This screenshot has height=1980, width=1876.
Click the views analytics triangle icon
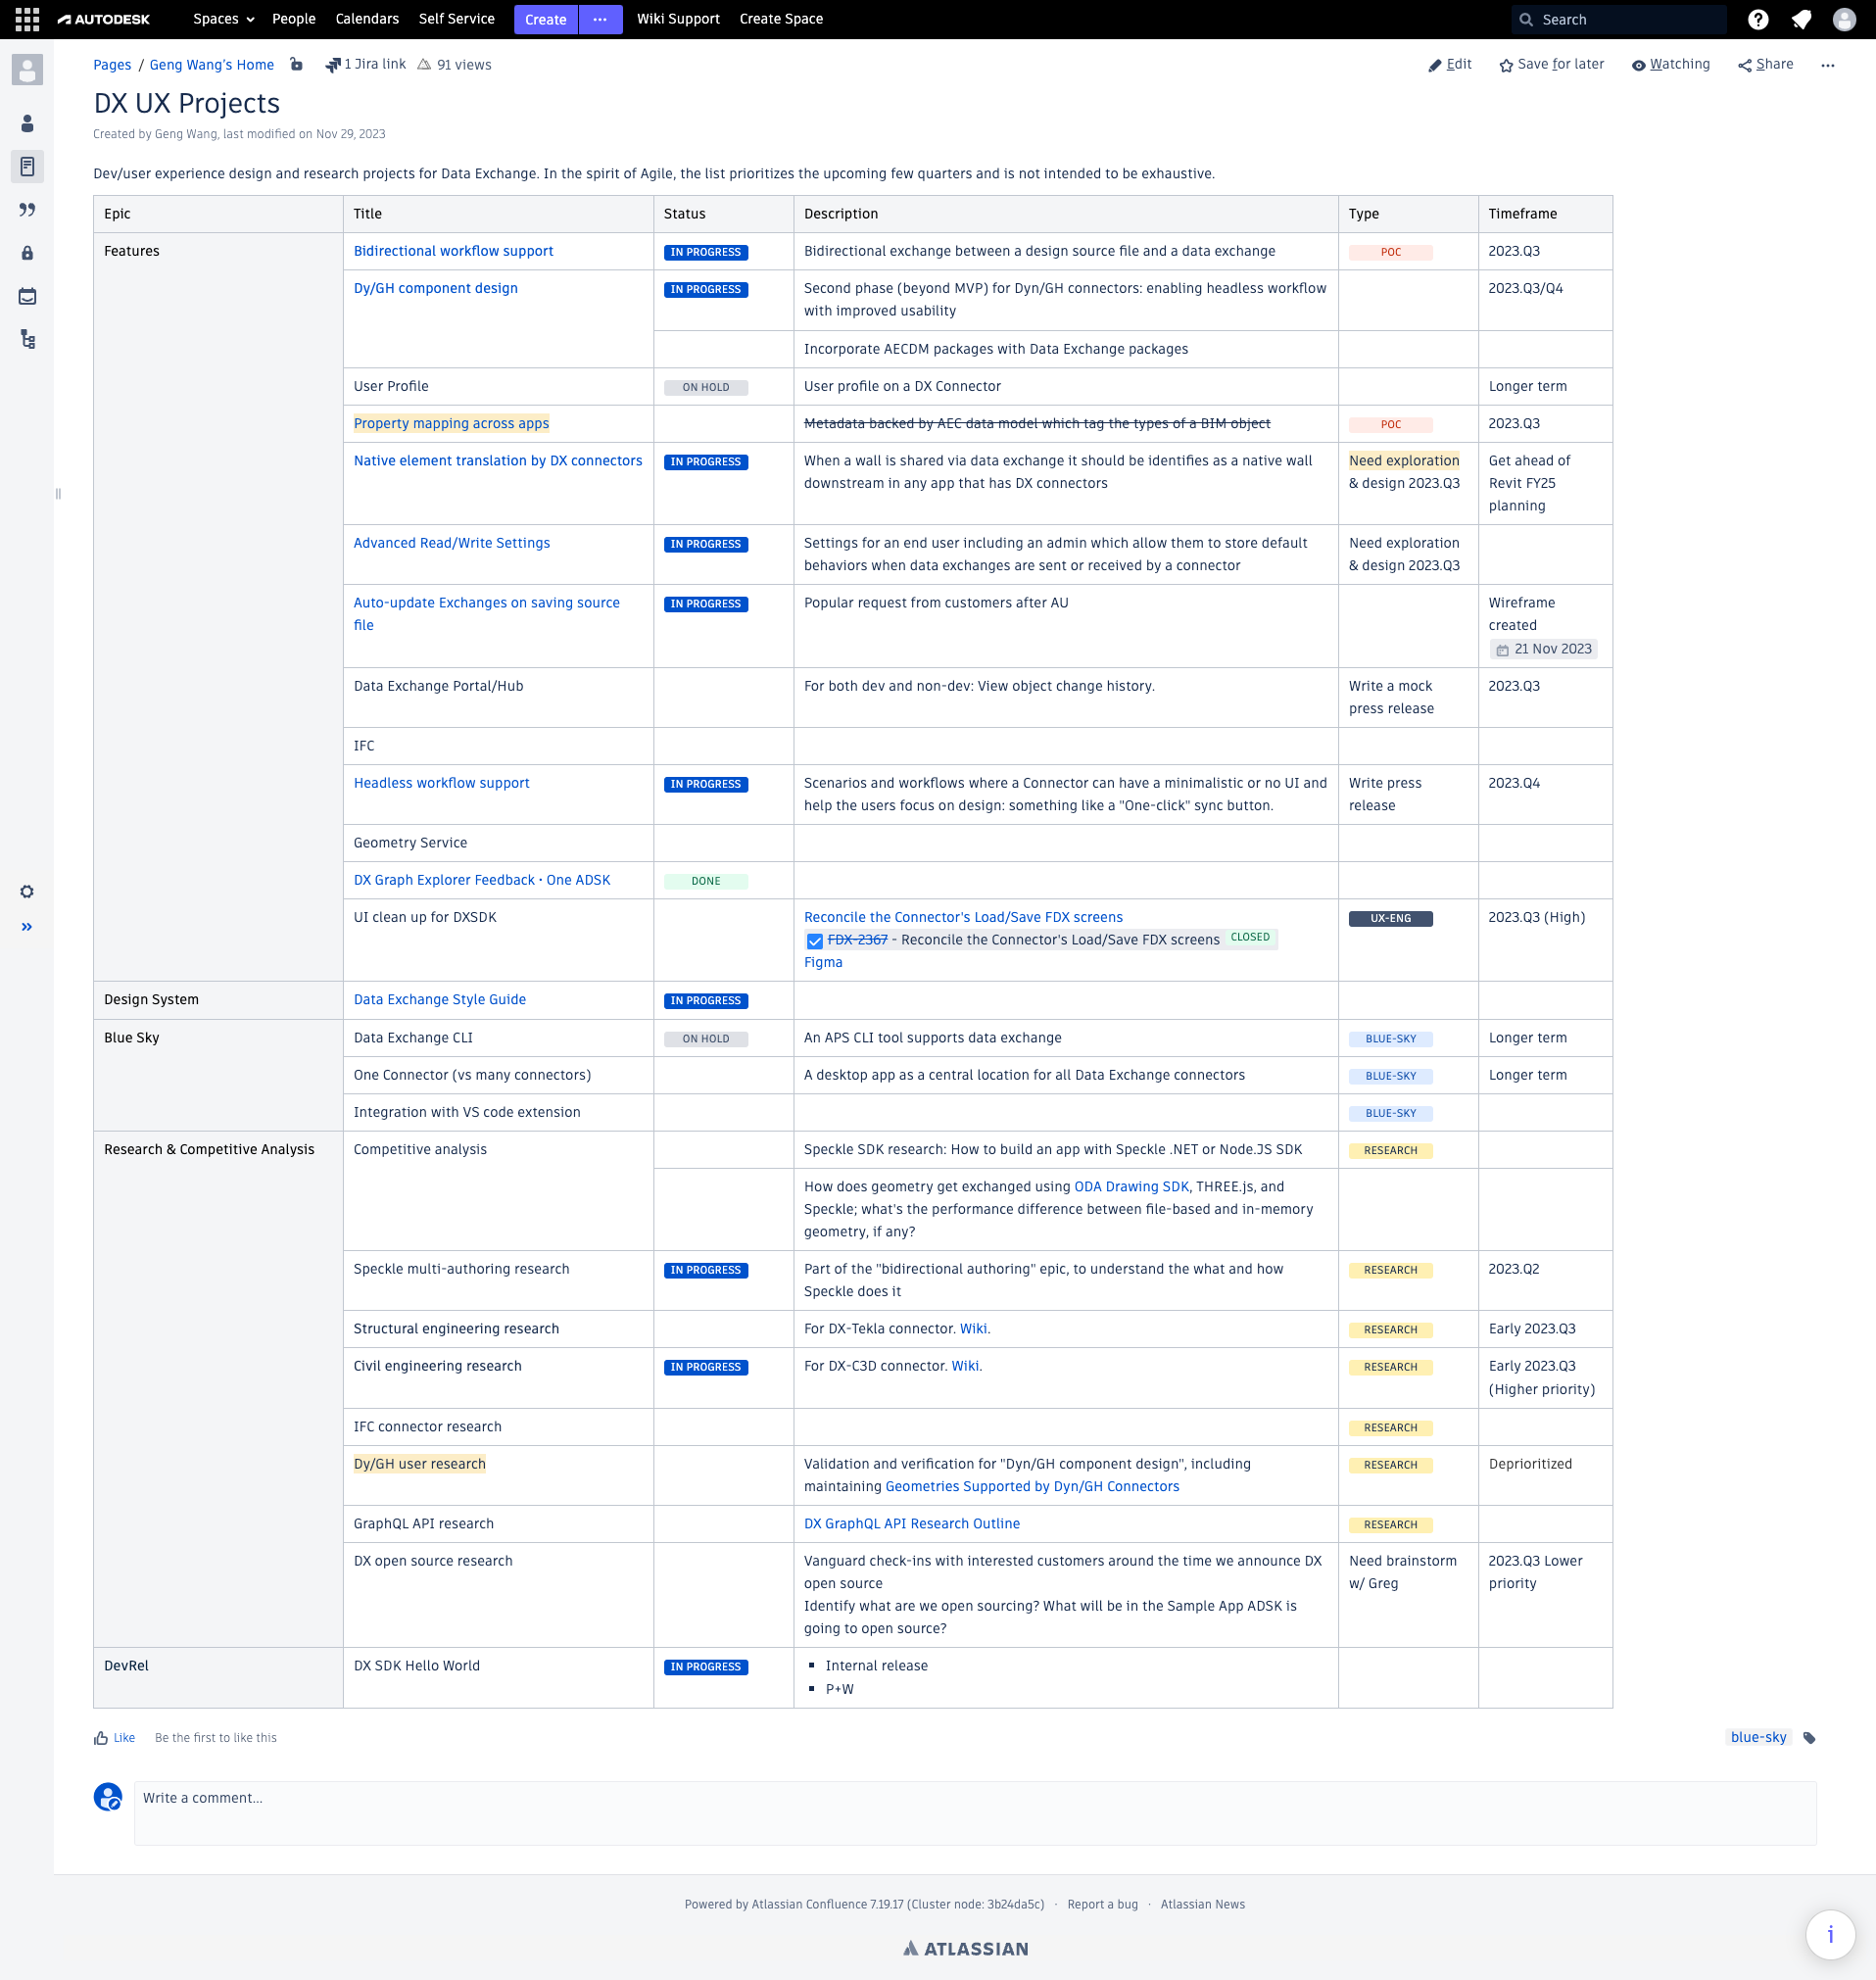(424, 64)
